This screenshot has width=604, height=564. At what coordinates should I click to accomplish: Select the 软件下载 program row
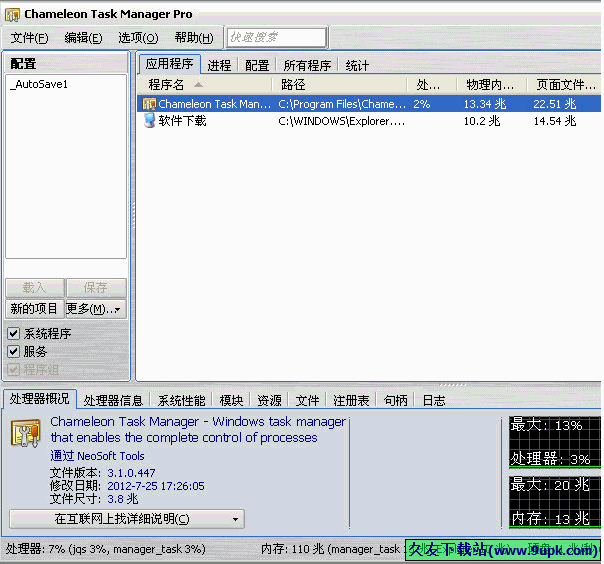point(369,121)
